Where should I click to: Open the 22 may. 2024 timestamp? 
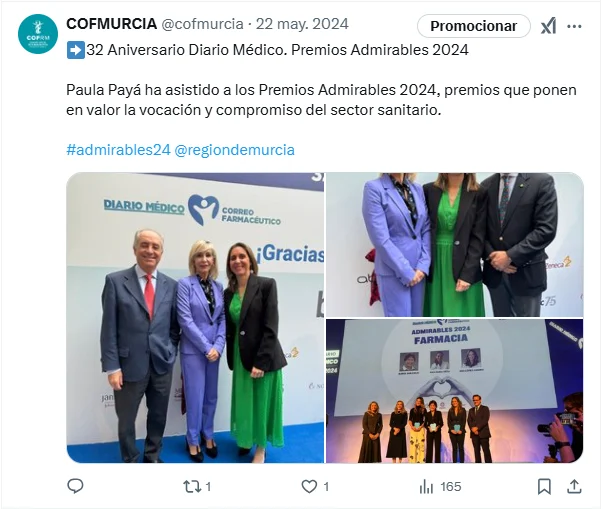tap(302, 24)
